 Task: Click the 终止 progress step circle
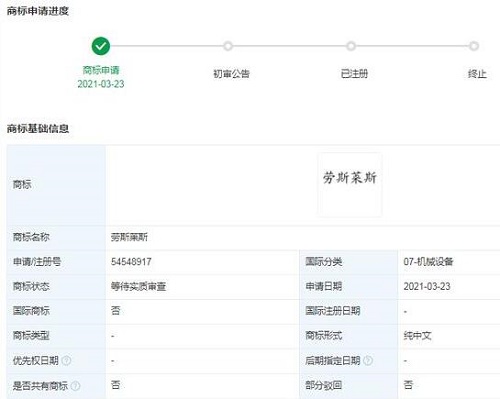click(474, 46)
